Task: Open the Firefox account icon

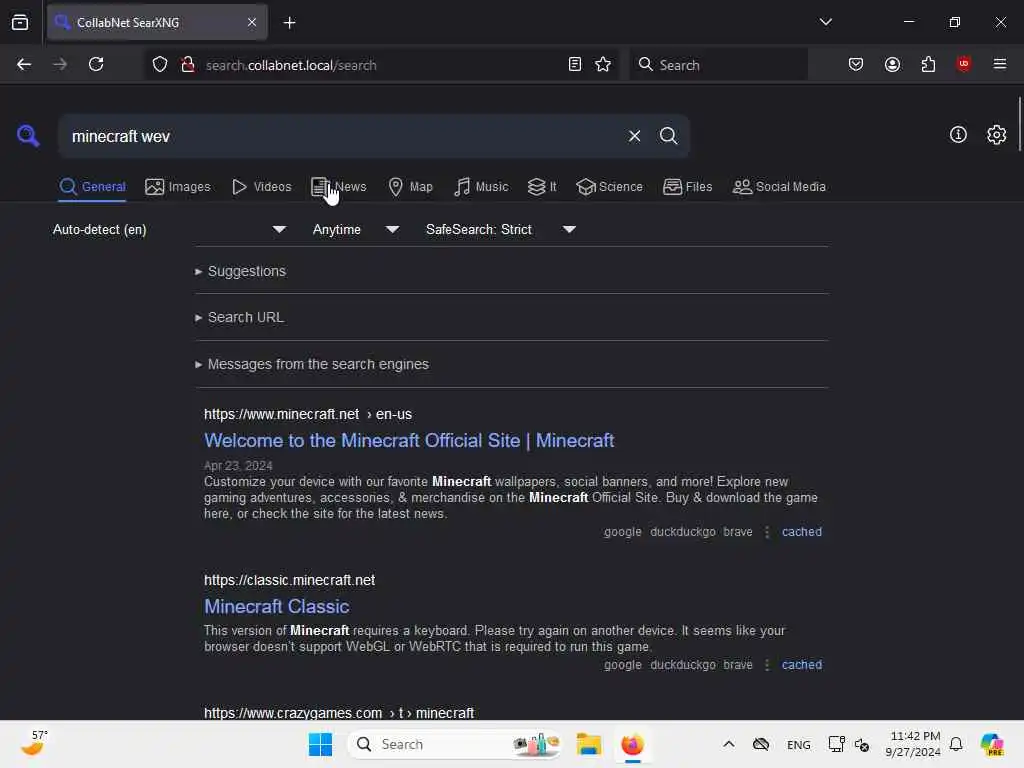Action: tap(892, 64)
